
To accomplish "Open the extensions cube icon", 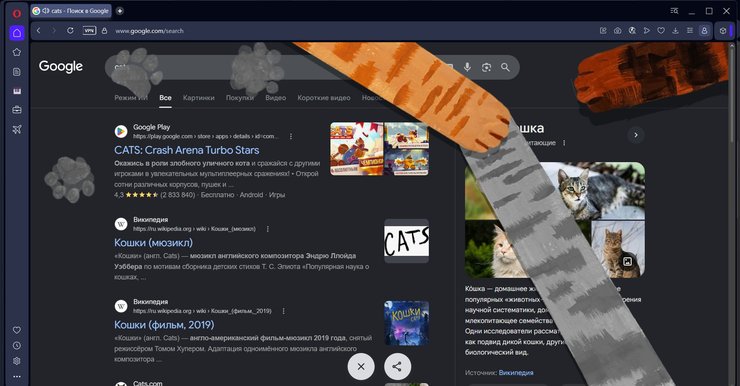I will 723,31.
